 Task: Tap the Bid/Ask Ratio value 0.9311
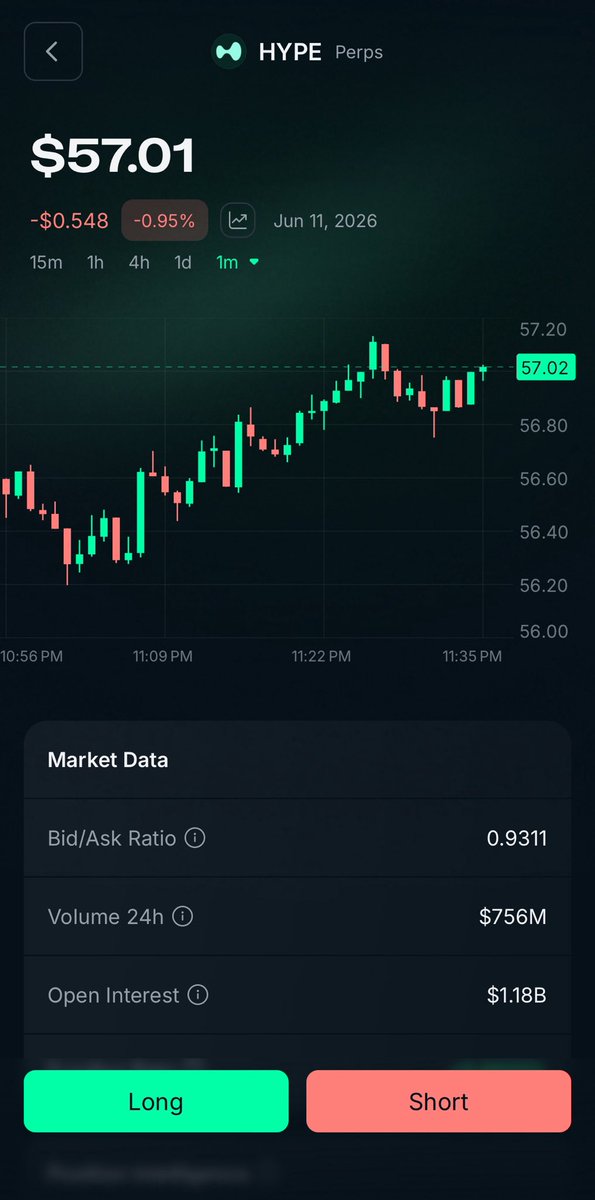pyautogui.click(x=517, y=838)
